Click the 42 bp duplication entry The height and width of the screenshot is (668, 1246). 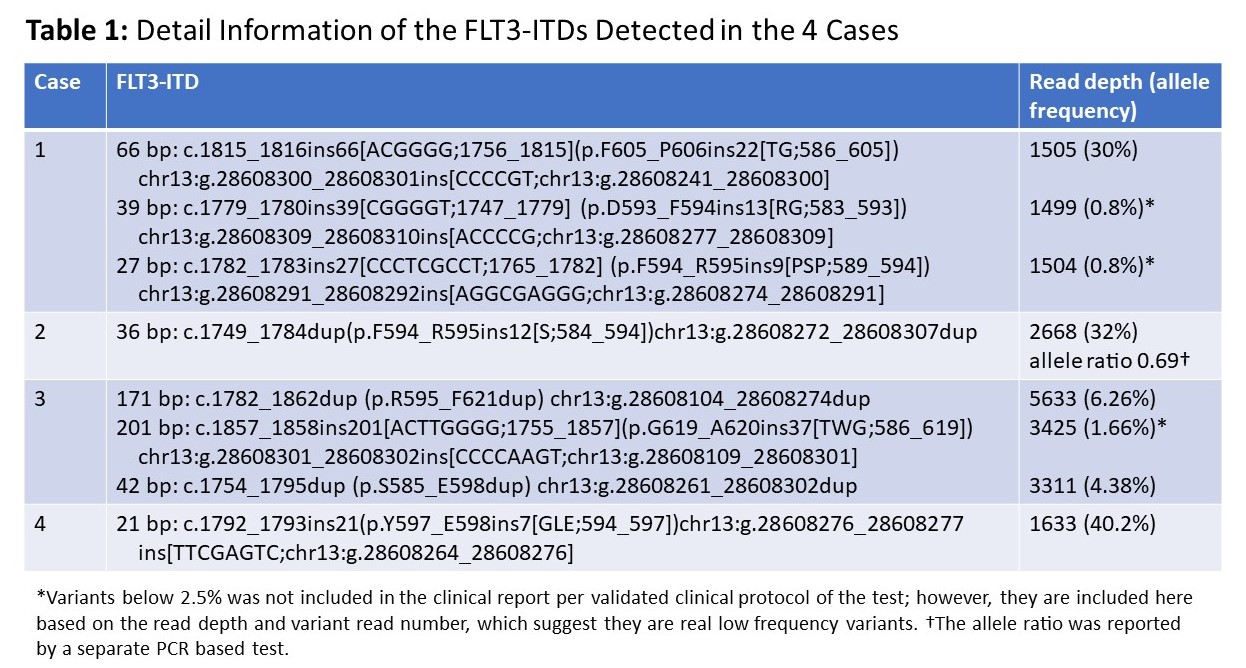point(487,486)
